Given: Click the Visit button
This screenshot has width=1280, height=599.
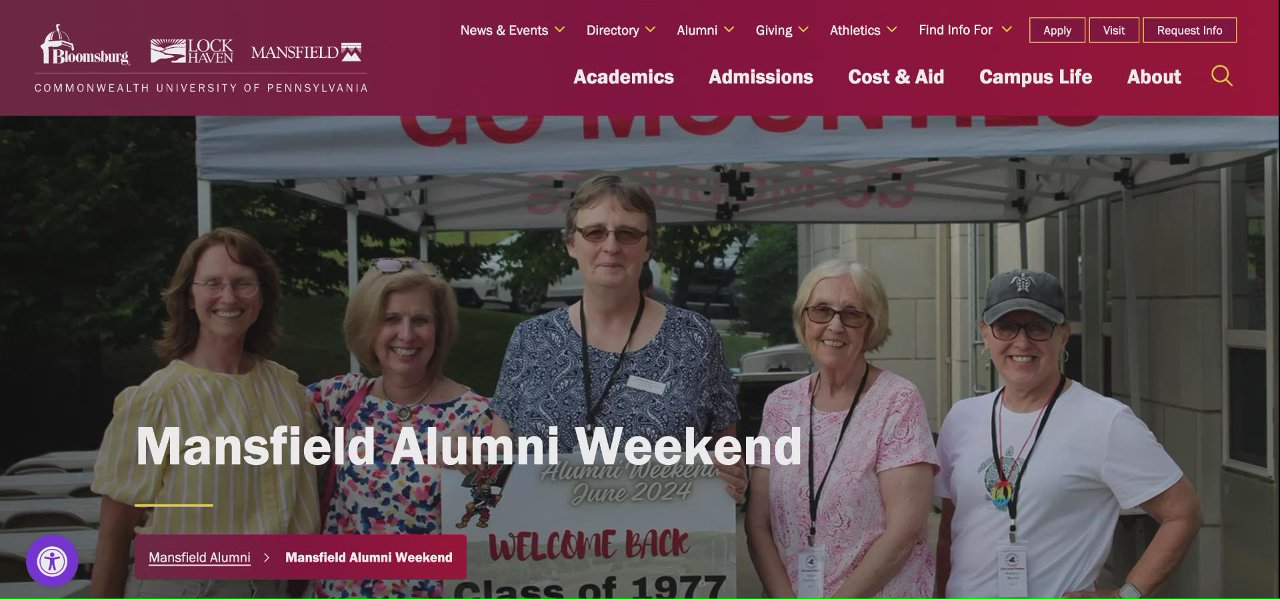Looking at the screenshot, I should [1114, 30].
